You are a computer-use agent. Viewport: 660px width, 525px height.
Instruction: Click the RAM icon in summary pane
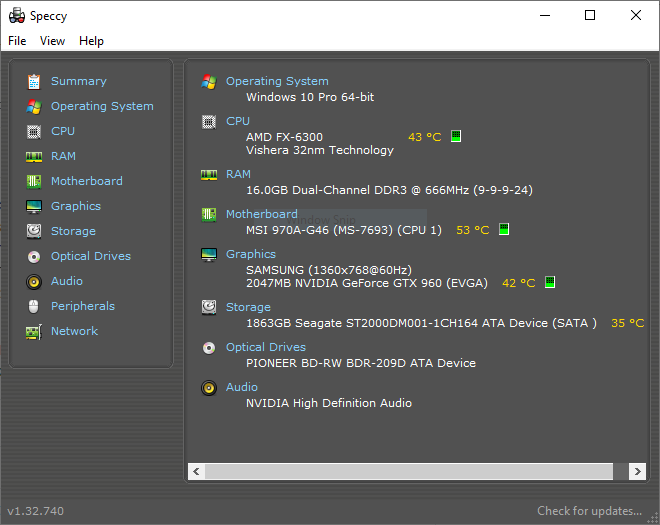pos(209,175)
